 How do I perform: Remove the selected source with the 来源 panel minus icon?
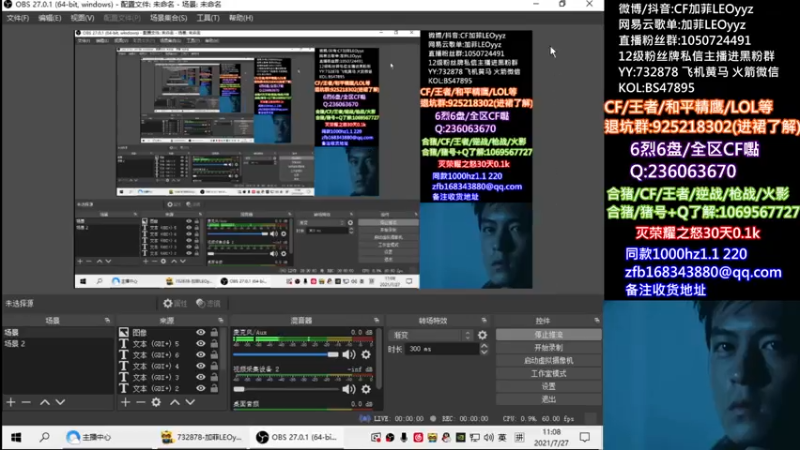(x=141, y=402)
